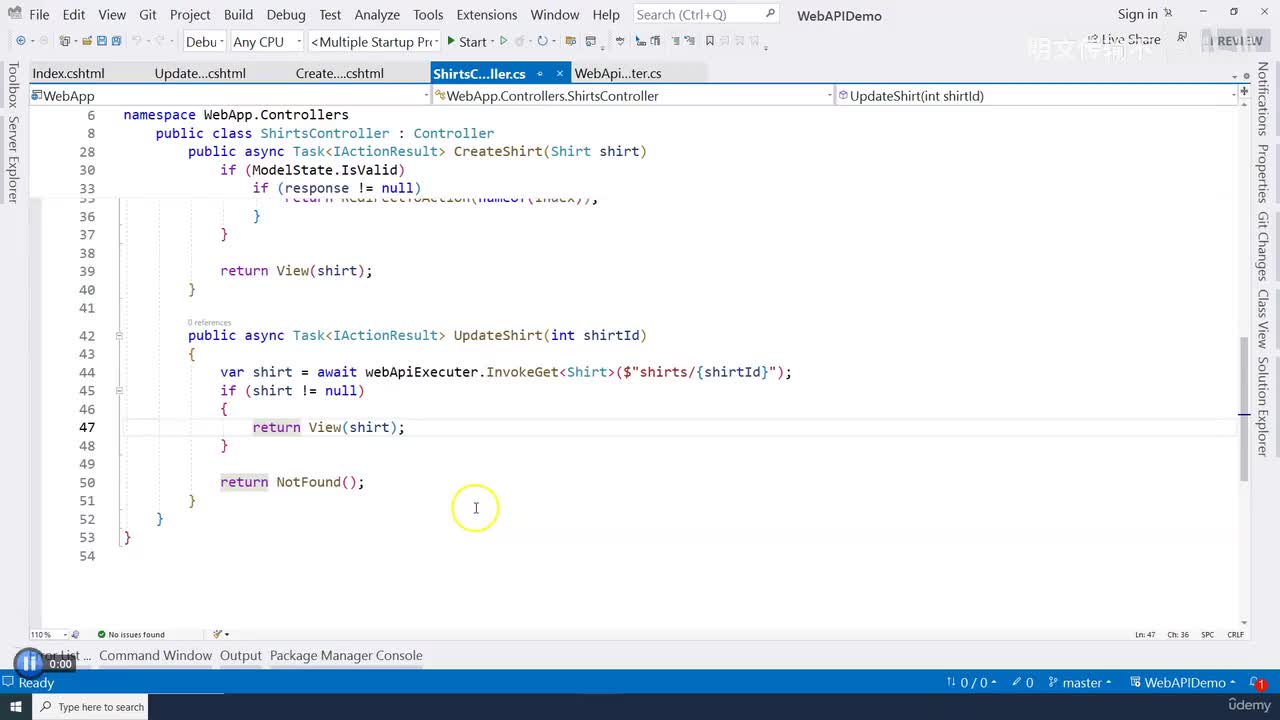Viewport: 1280px width, 720px height.
Task: Collapse the if block at line 45
Action: [118, 391]
